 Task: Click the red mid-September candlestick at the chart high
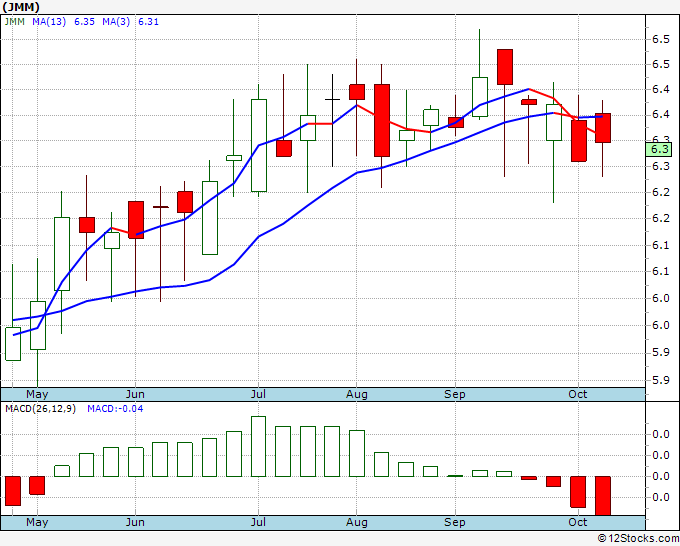click(x=505, y=67)
